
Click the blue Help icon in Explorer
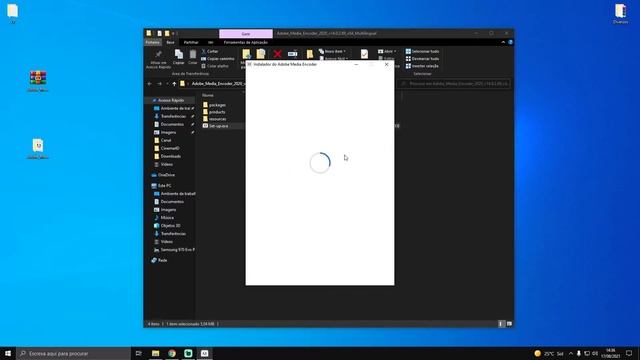point(510,42)
